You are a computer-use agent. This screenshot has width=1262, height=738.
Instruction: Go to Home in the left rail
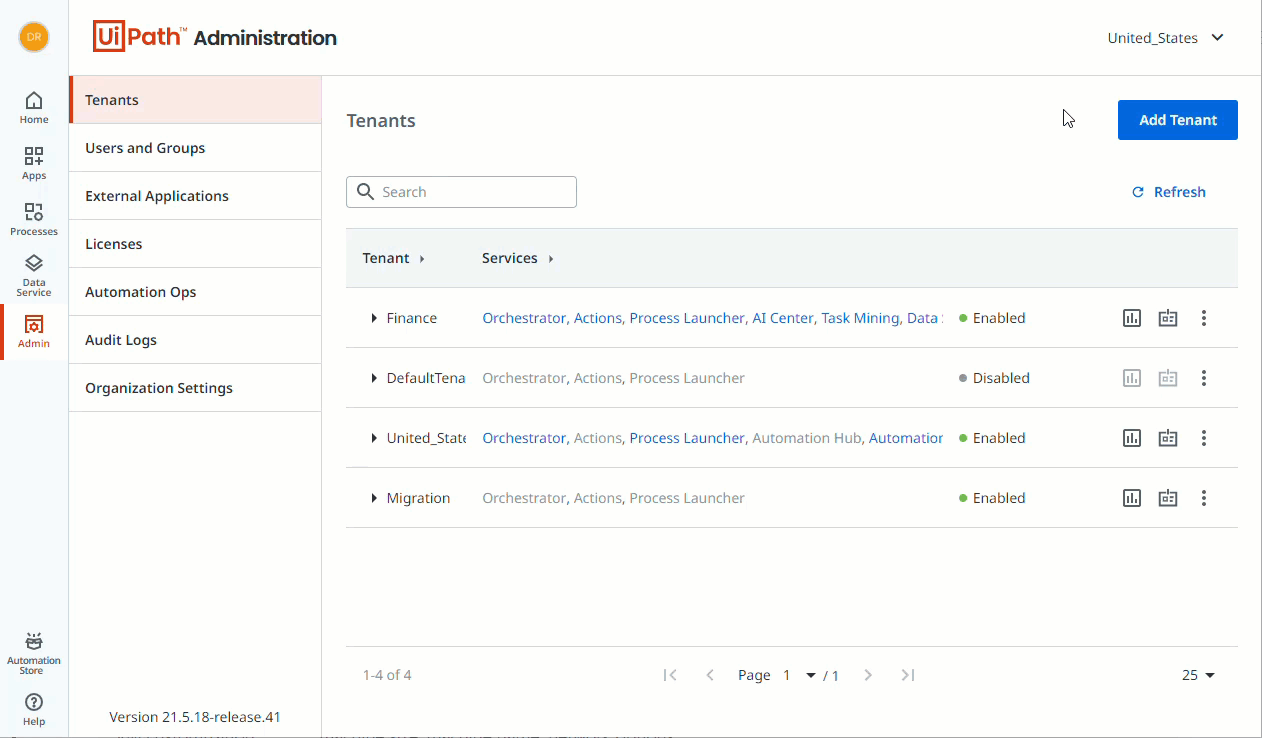(34, 108)
